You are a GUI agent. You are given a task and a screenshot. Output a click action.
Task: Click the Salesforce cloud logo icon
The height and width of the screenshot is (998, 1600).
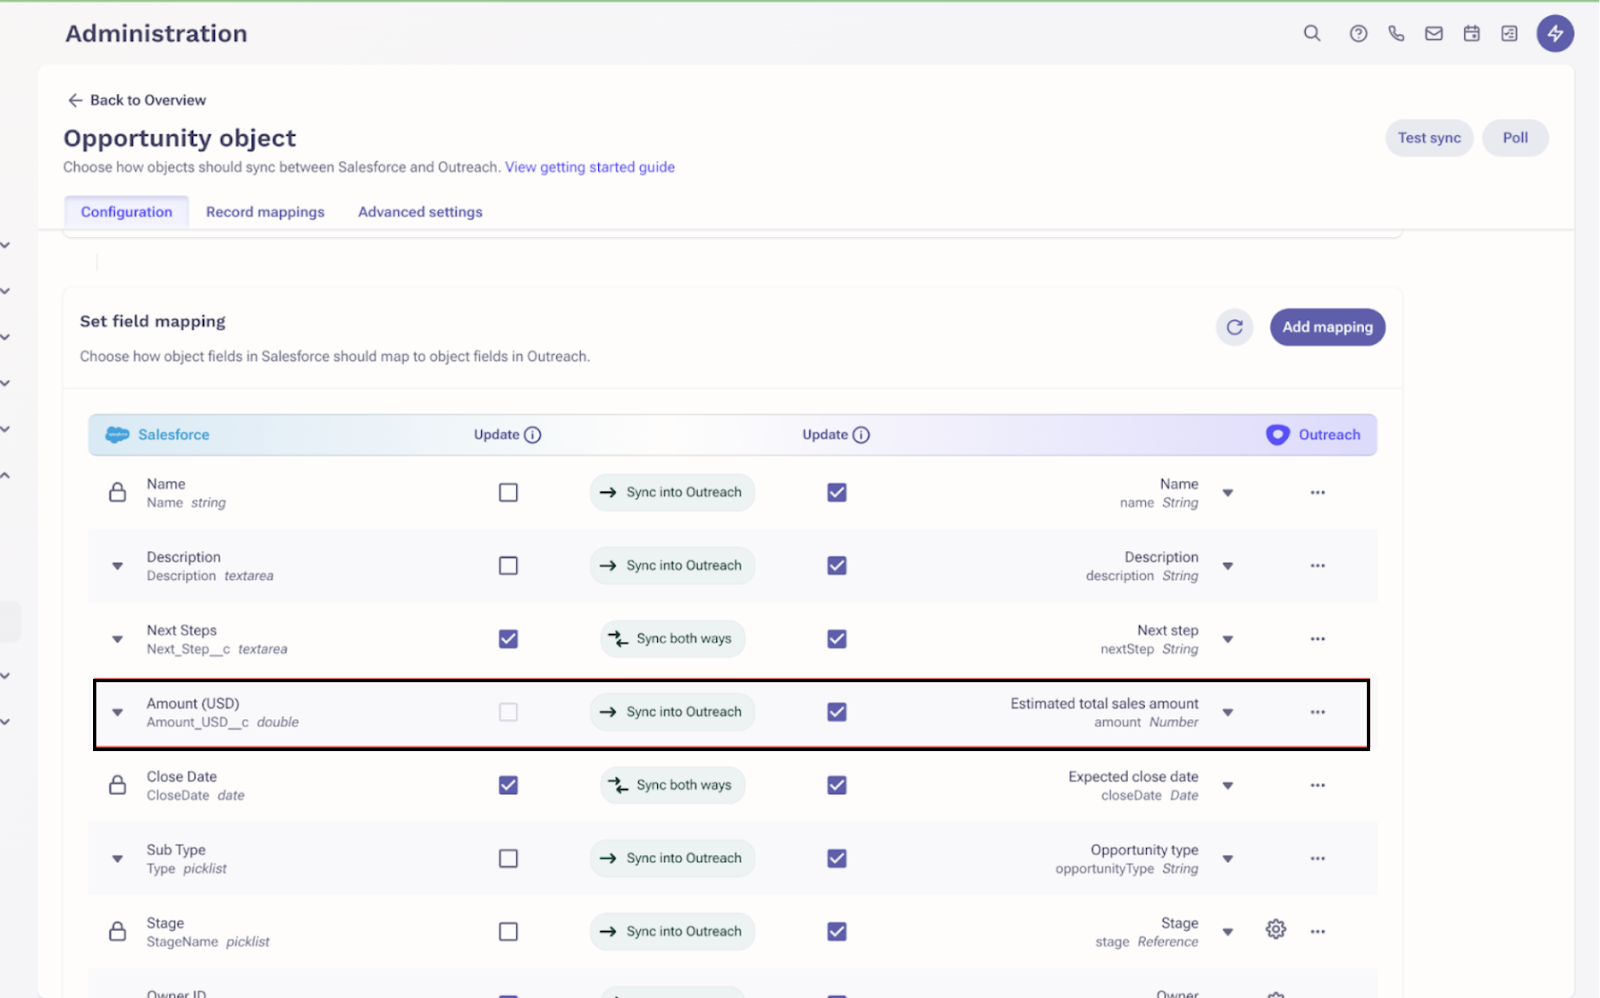[118, 435]
